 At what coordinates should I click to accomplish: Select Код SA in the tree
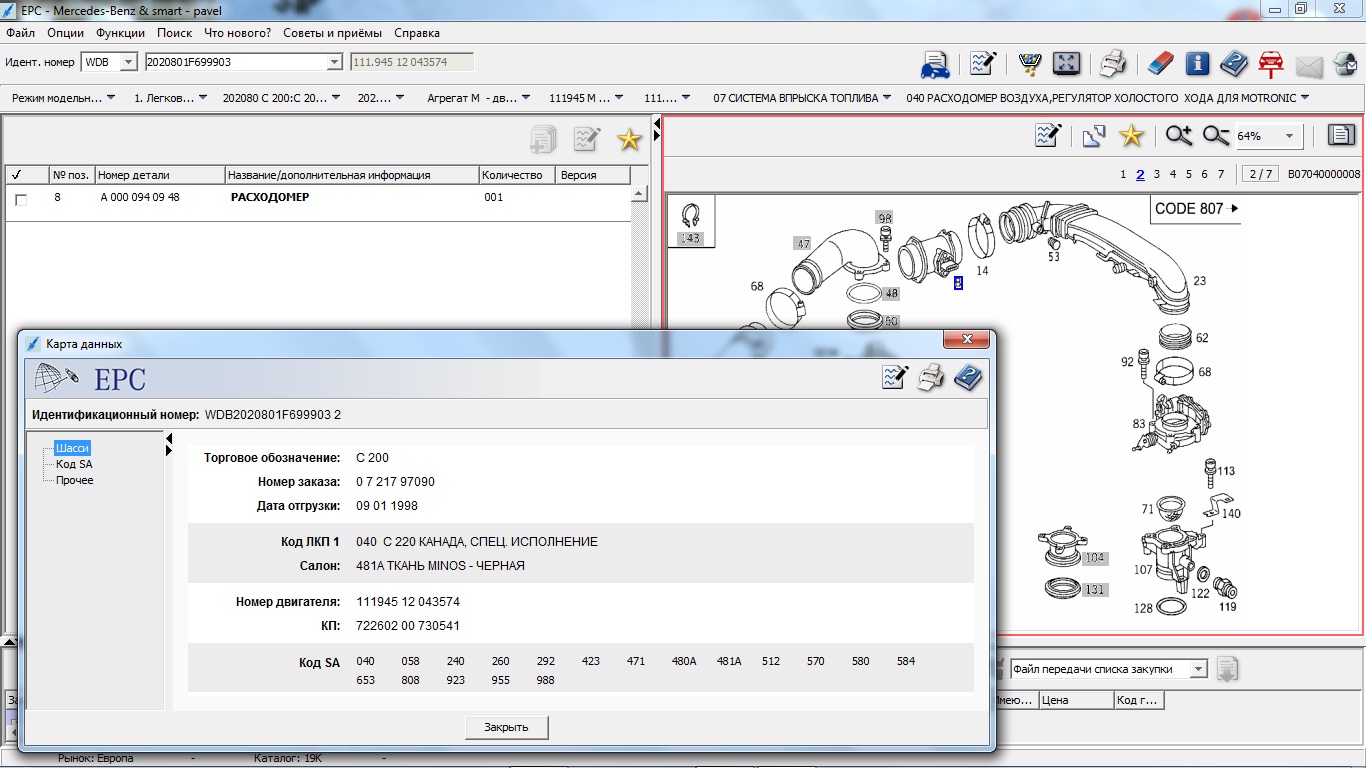click(74, 464)
